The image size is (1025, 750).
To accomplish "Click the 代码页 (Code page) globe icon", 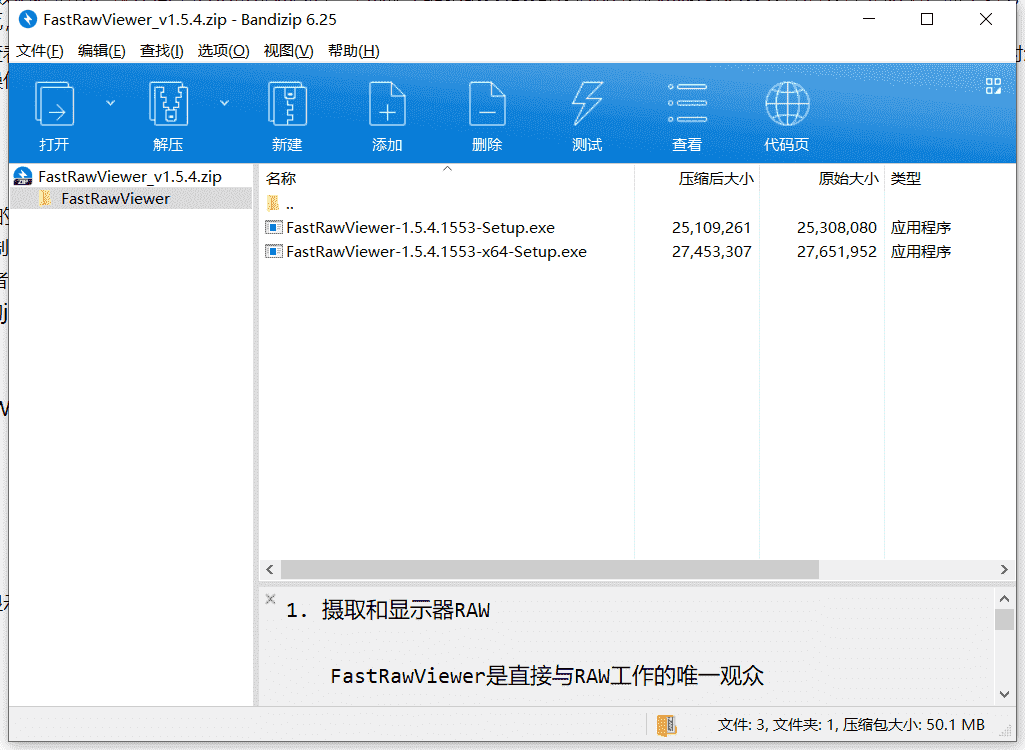I will (x=787, y=103).
